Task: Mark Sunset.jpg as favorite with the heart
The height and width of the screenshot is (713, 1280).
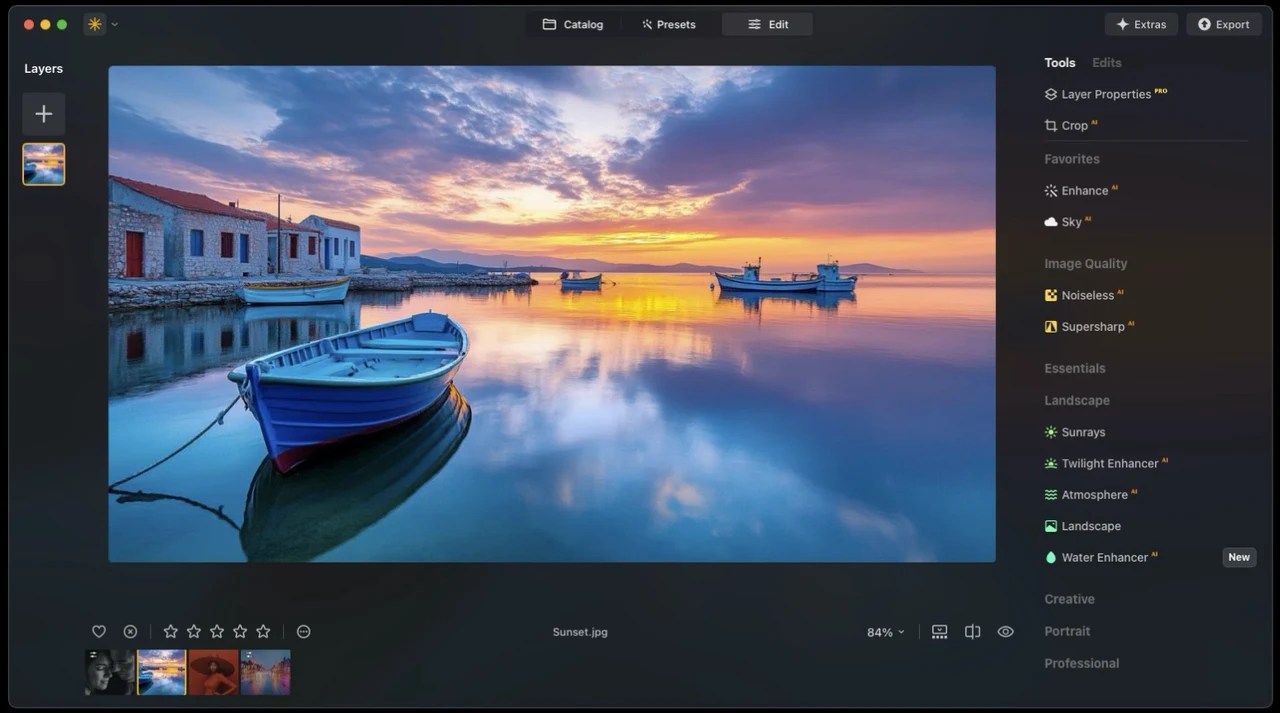Action: pyautogui.click(x=99, y=631)
